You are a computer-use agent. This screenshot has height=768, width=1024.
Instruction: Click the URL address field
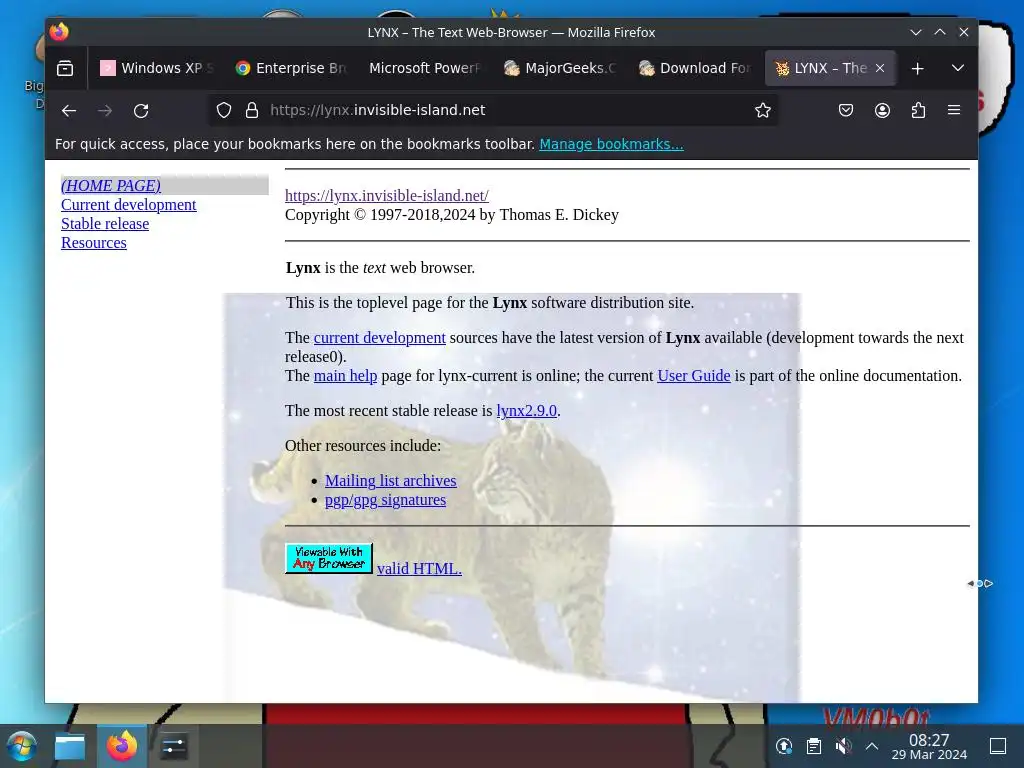coord(493,110)
